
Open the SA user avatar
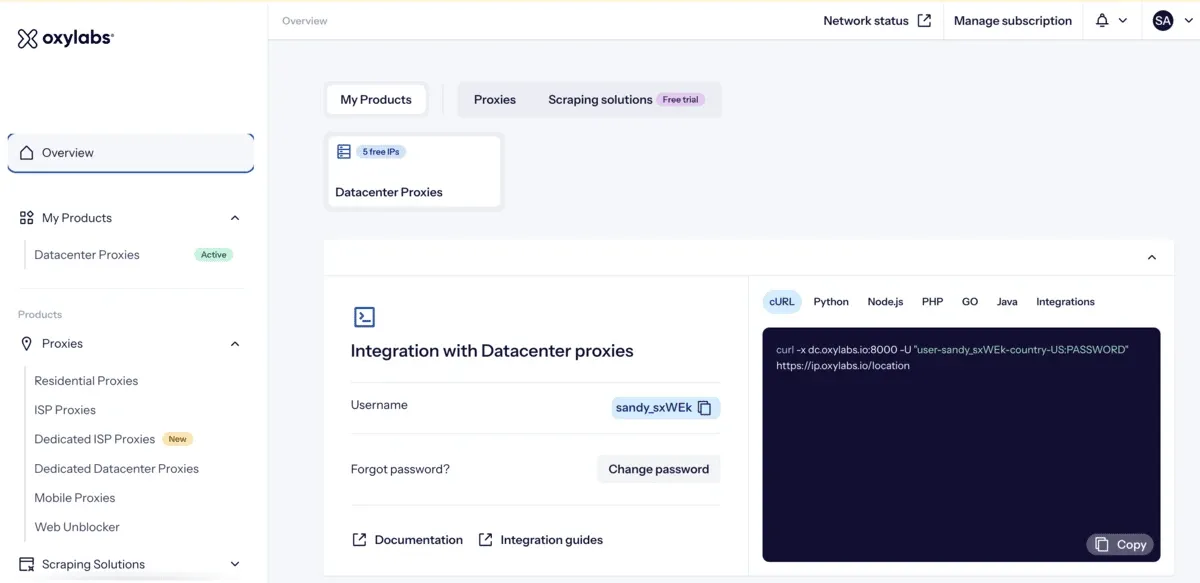(1163, 20)
